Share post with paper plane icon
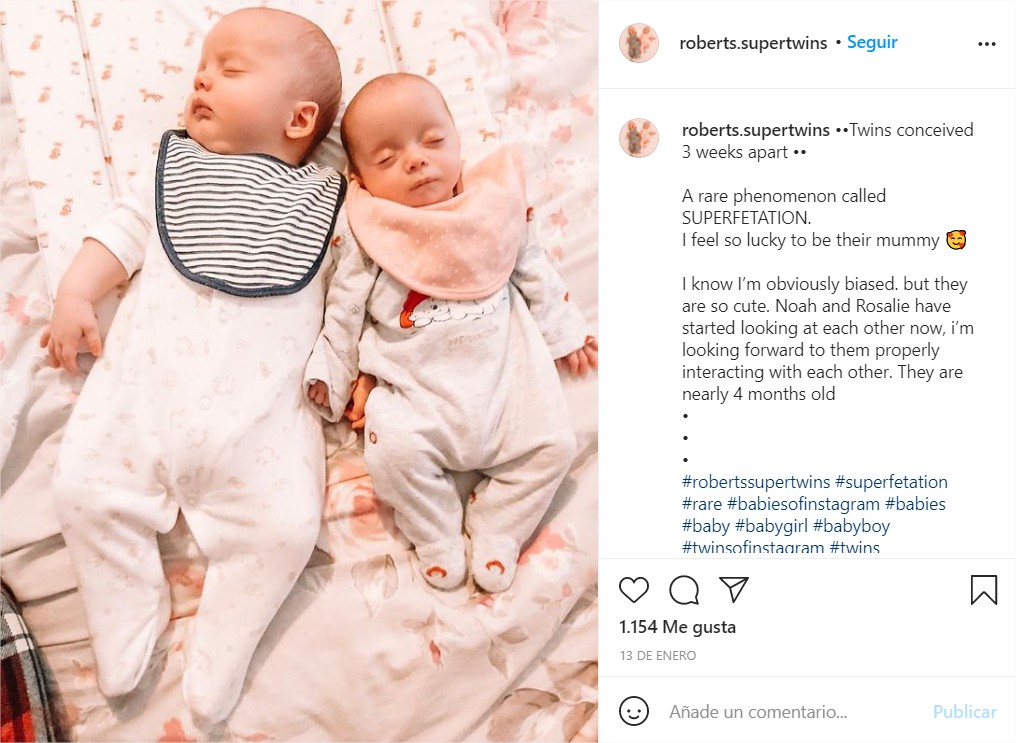Viewport: 1016px width, 743px height. click(x=734, y=589)
